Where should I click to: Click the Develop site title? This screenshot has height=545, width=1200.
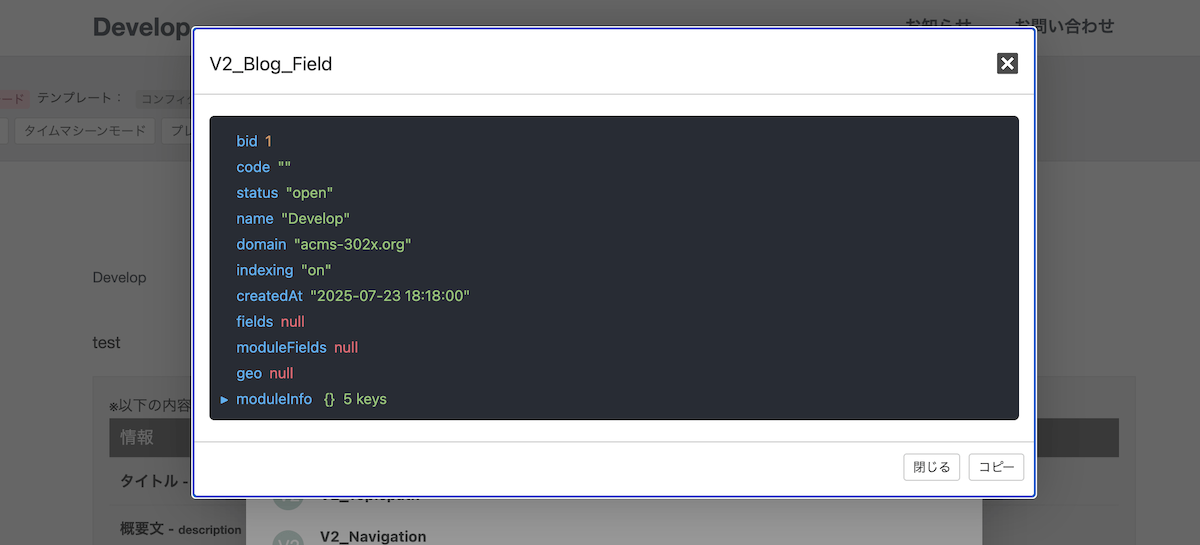click(x=141, y=27)
